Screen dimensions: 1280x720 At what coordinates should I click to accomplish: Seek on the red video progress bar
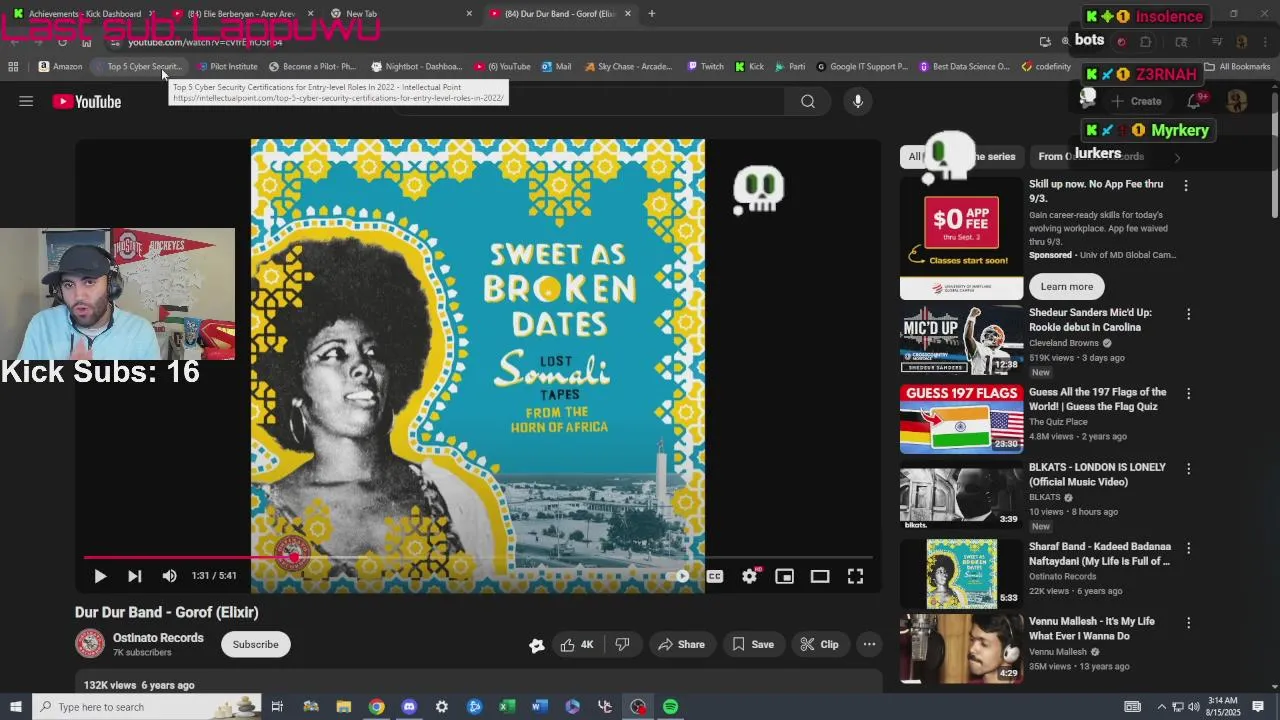pos(478,557)
